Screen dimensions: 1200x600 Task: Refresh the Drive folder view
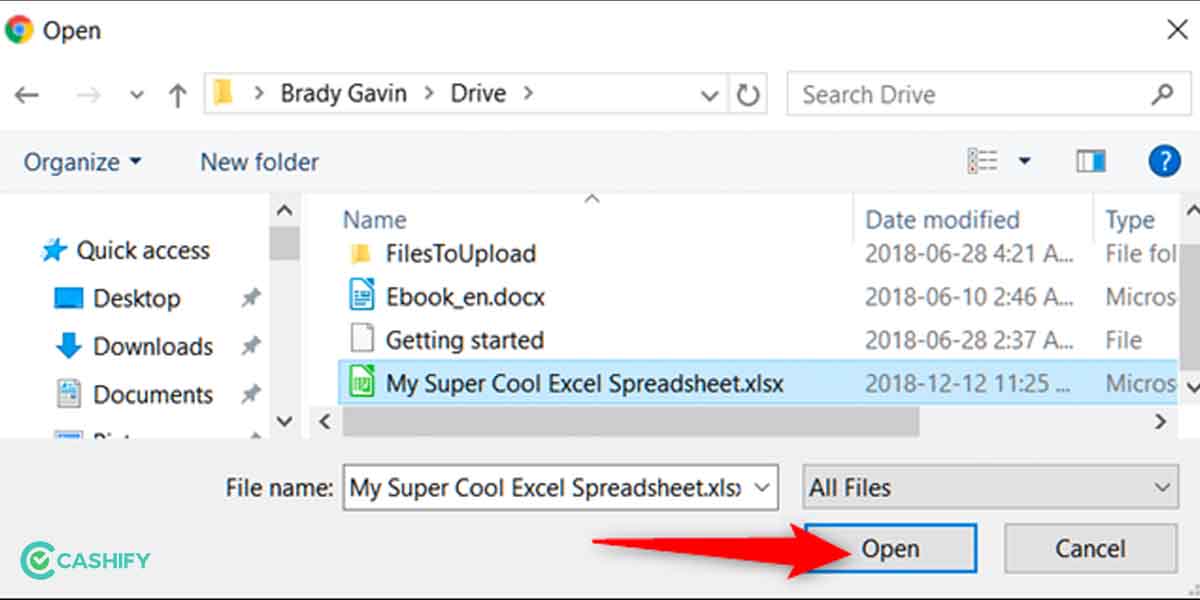click(x=748, y=93)
